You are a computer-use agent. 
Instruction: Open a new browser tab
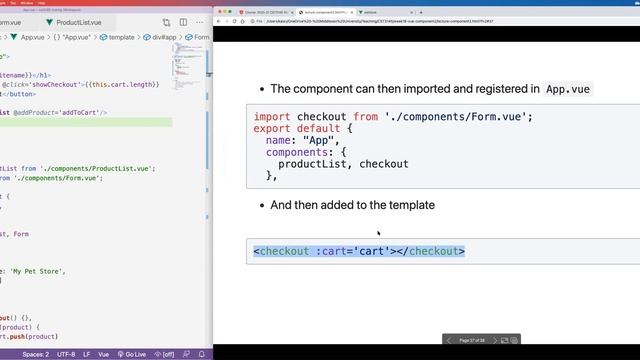pos(421,12)
